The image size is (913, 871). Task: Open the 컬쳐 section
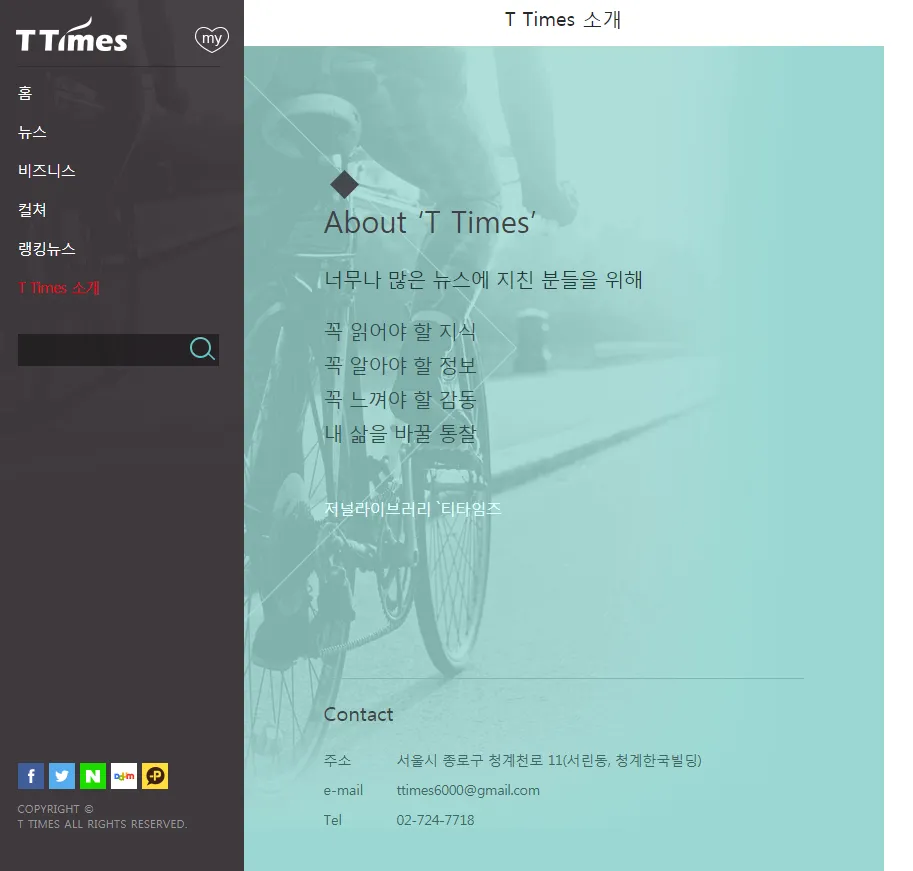click(x=32, y=210)
